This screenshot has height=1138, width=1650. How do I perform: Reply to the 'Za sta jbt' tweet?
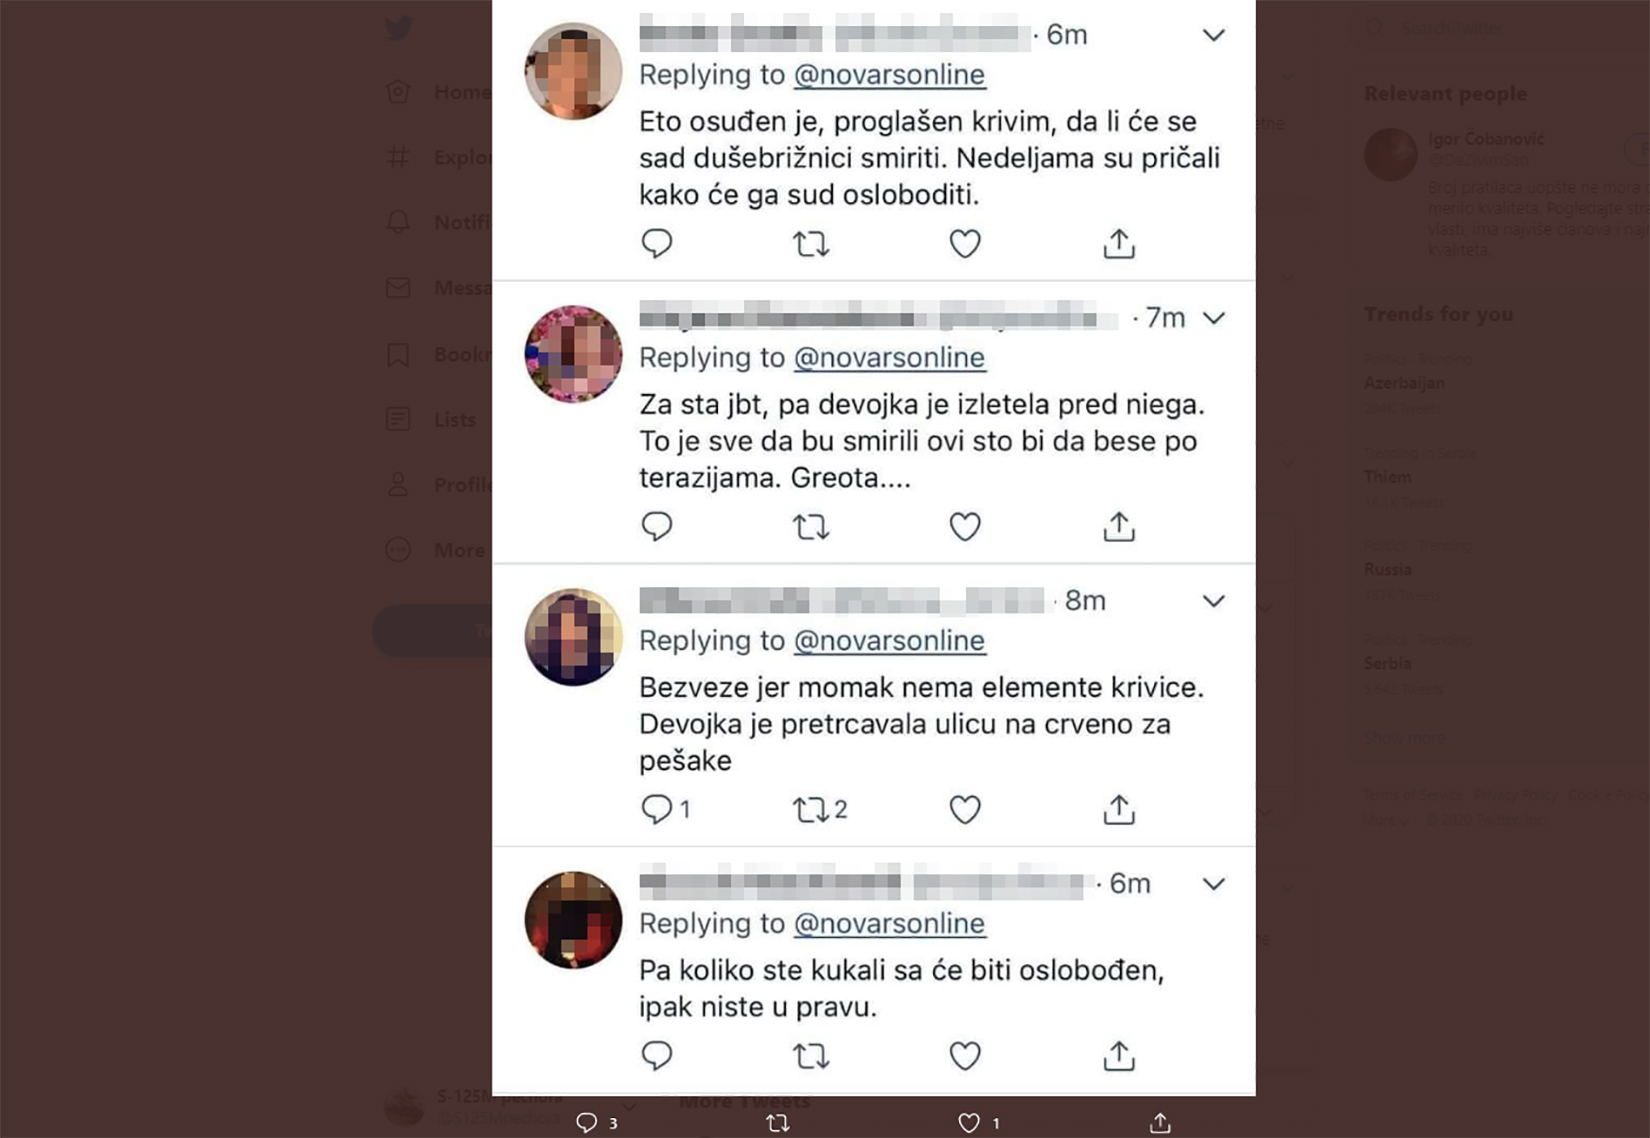[657, 526]
